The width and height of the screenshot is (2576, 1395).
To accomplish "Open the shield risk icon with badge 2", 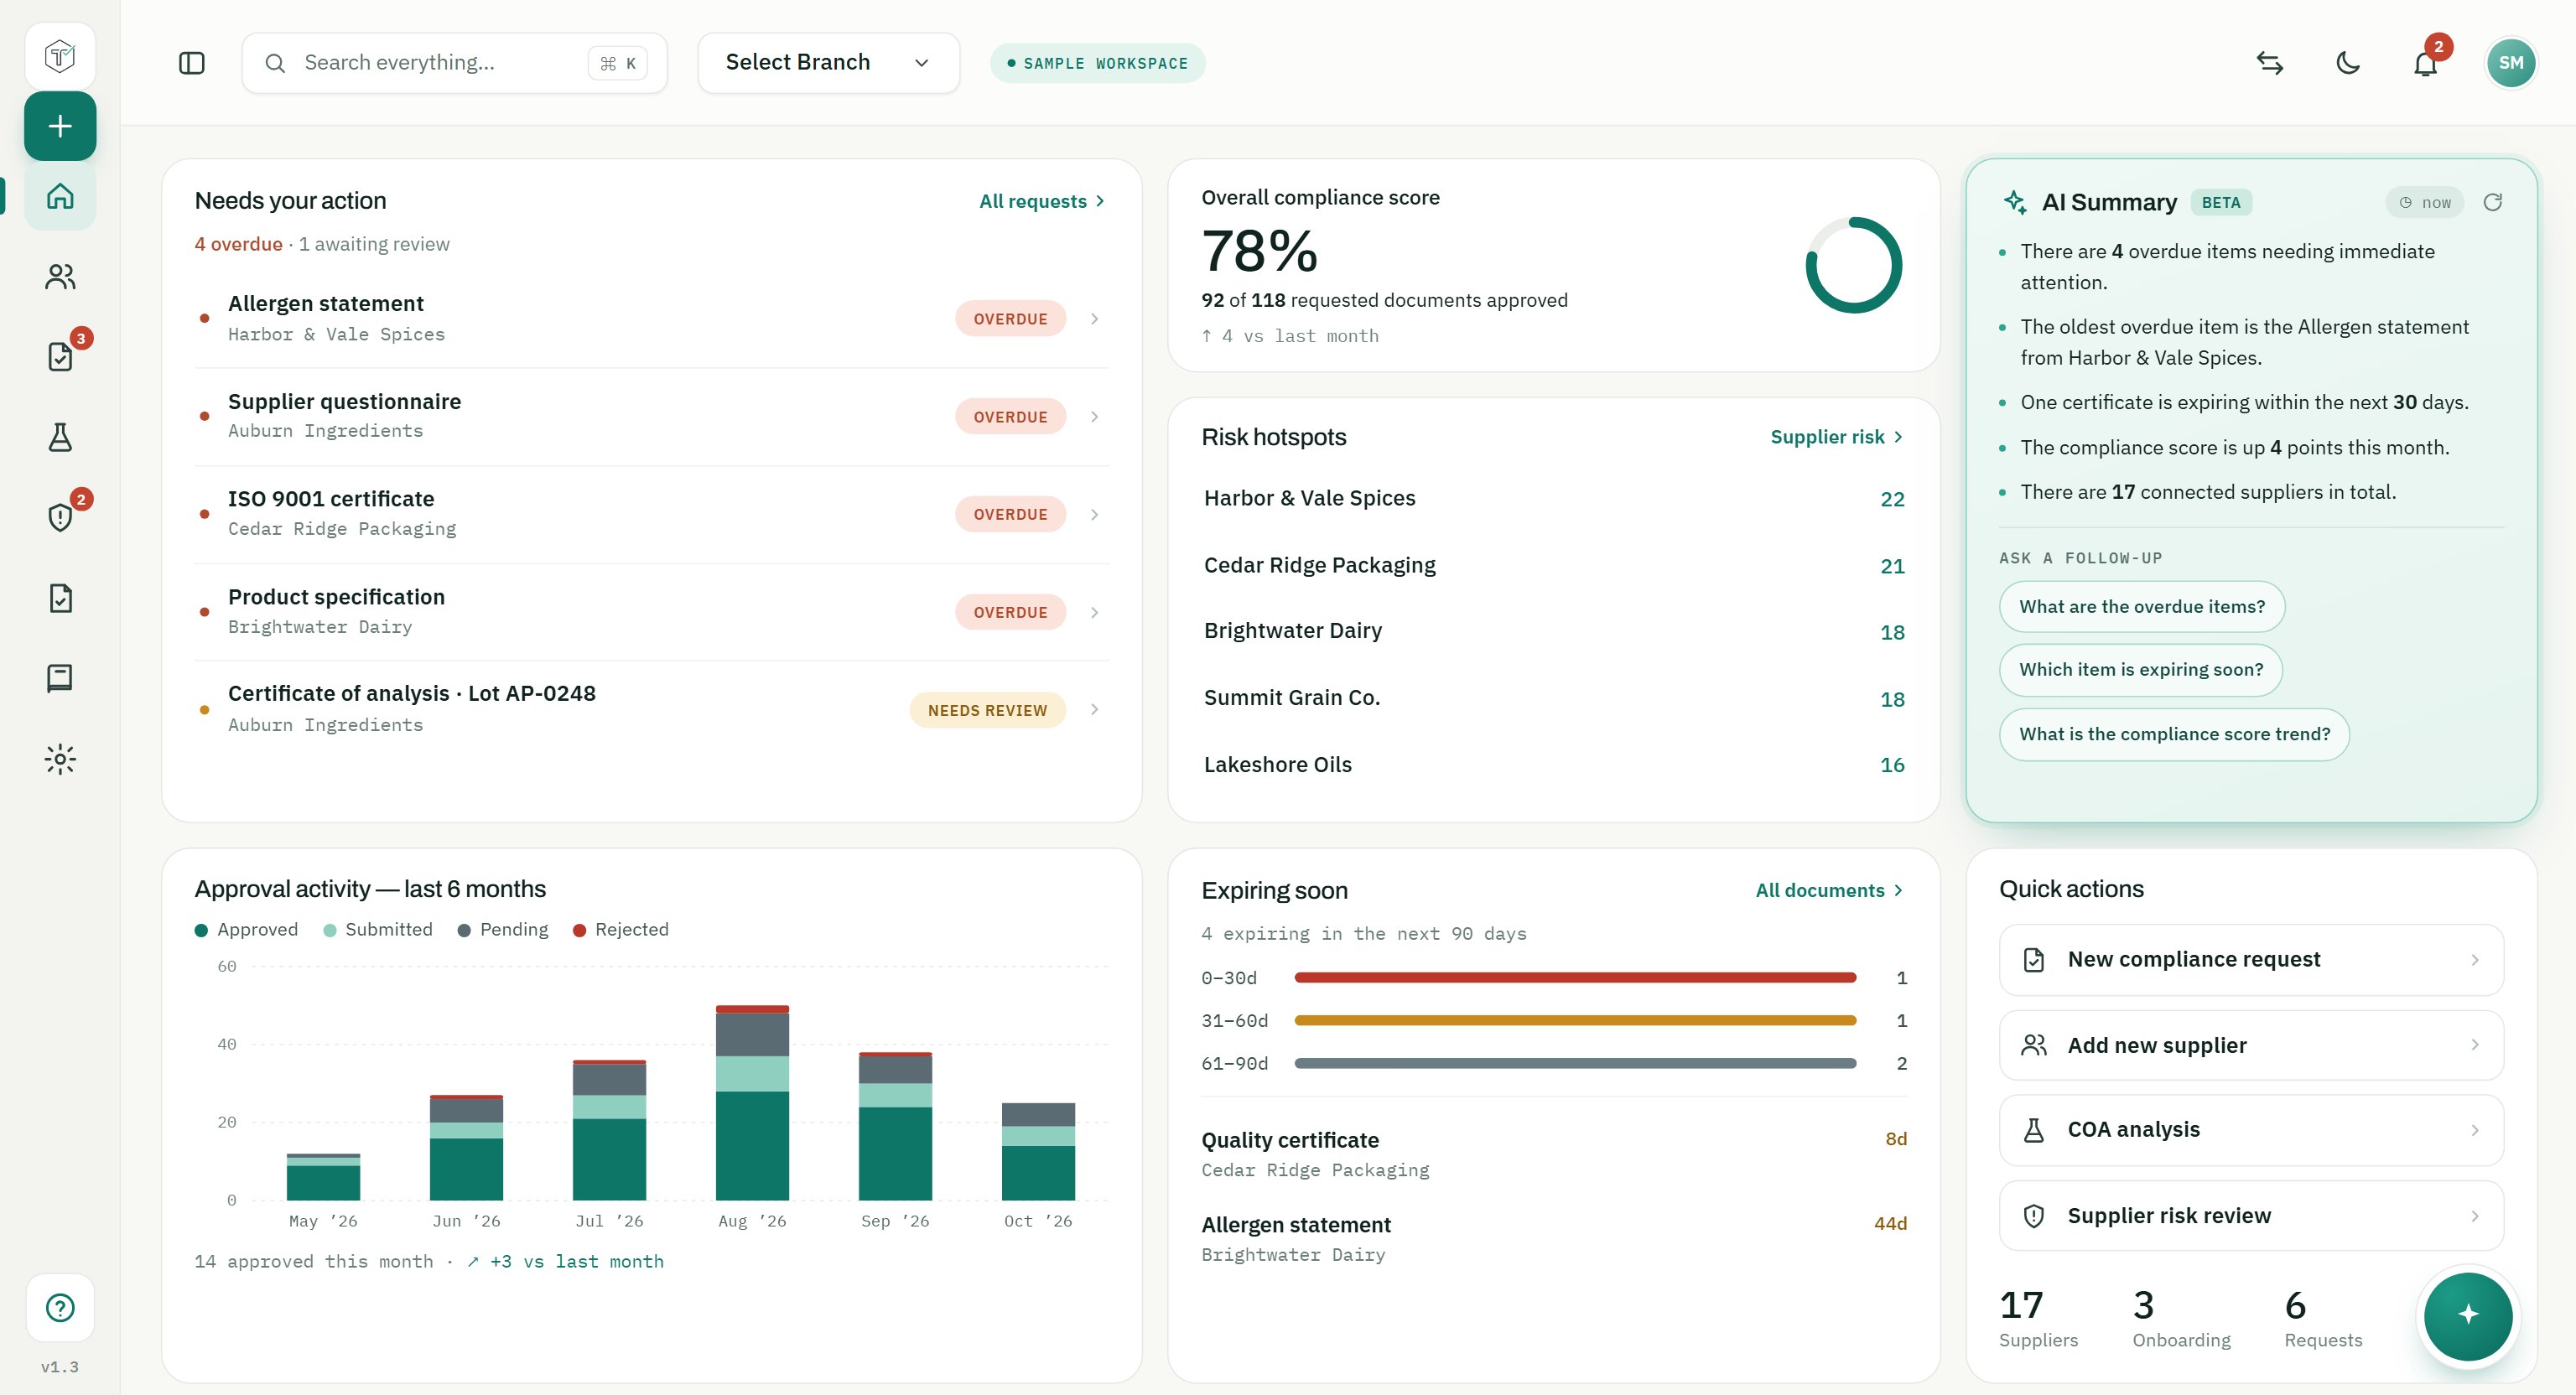I will [60, 517].
